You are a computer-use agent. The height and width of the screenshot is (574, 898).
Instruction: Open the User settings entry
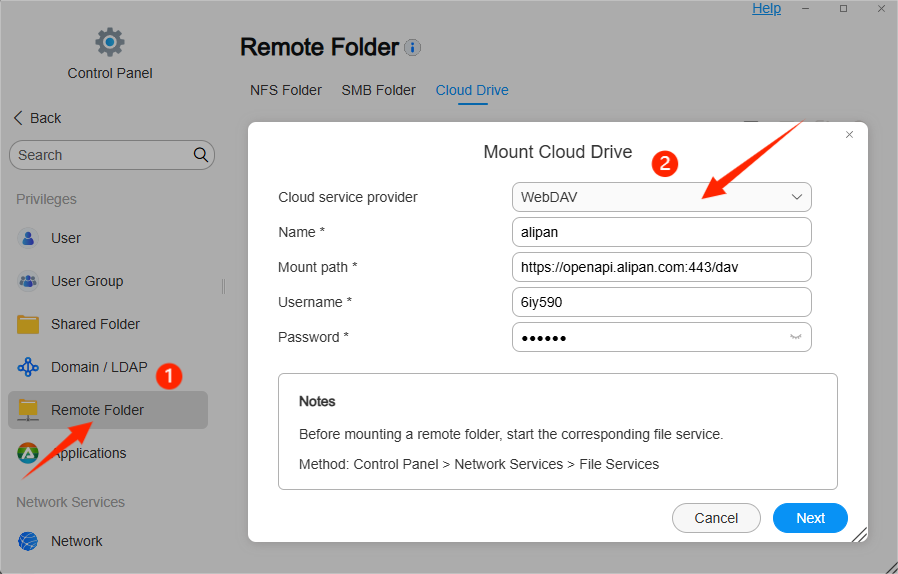click(108, 238)
